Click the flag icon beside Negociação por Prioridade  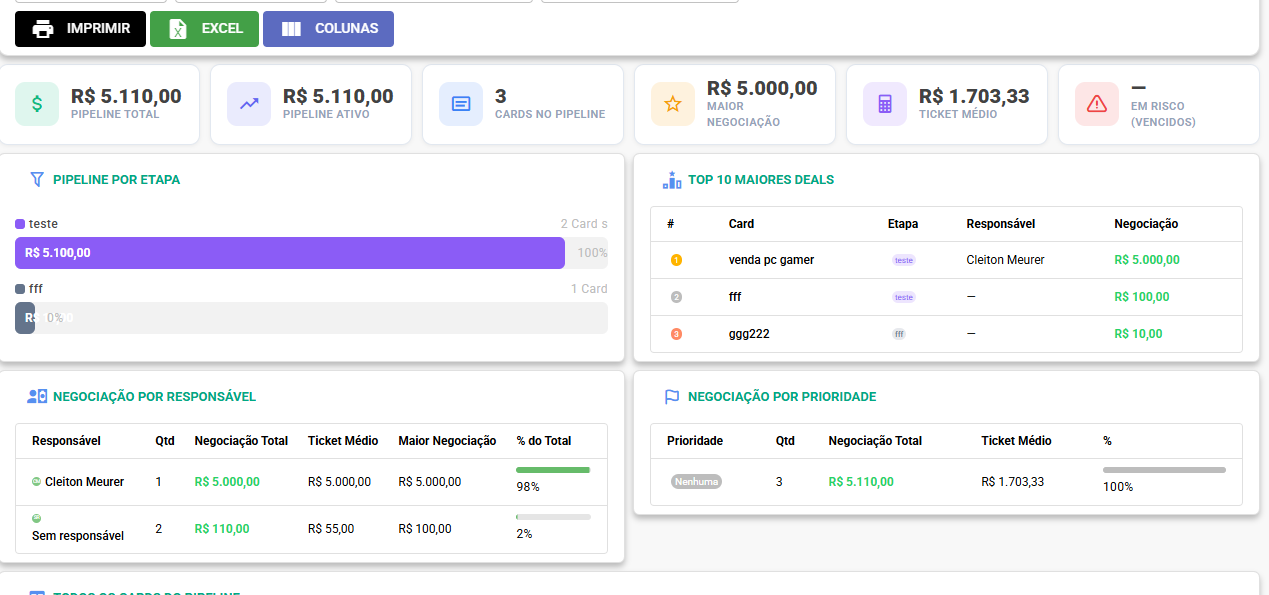point(672,397)
